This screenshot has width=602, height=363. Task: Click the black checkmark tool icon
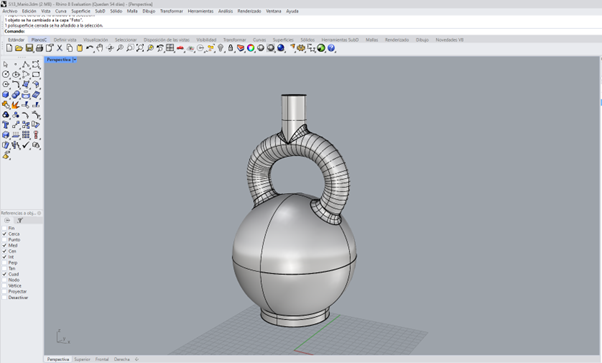coord(26,145)
